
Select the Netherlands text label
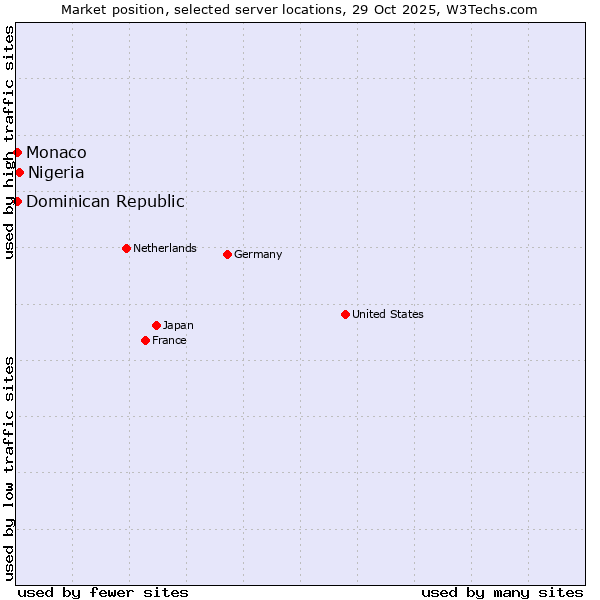coord(164,248)
